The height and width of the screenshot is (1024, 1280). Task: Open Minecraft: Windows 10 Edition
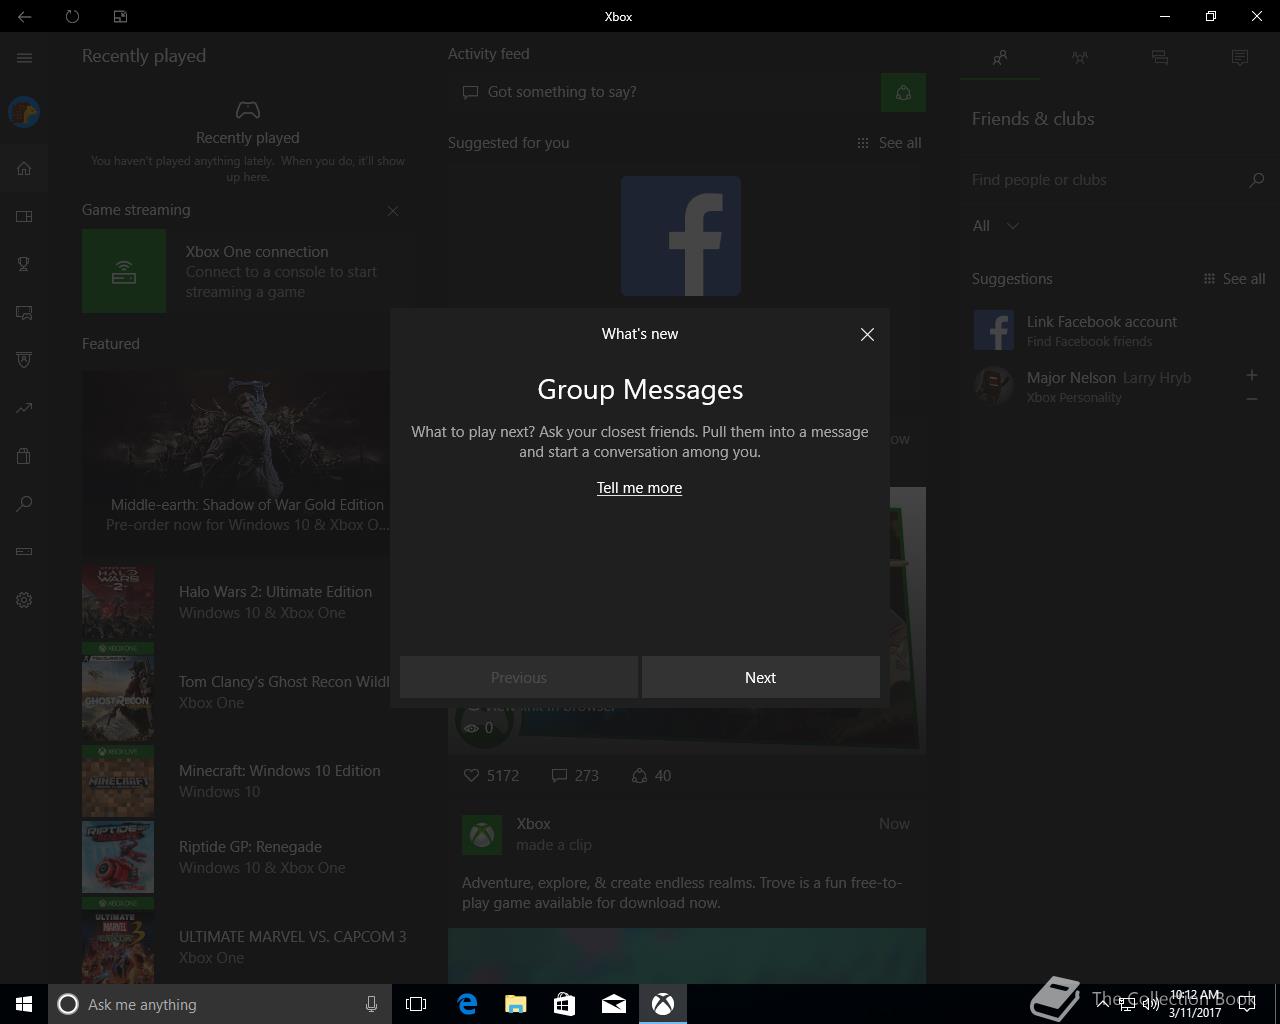[x=248, y=781]
